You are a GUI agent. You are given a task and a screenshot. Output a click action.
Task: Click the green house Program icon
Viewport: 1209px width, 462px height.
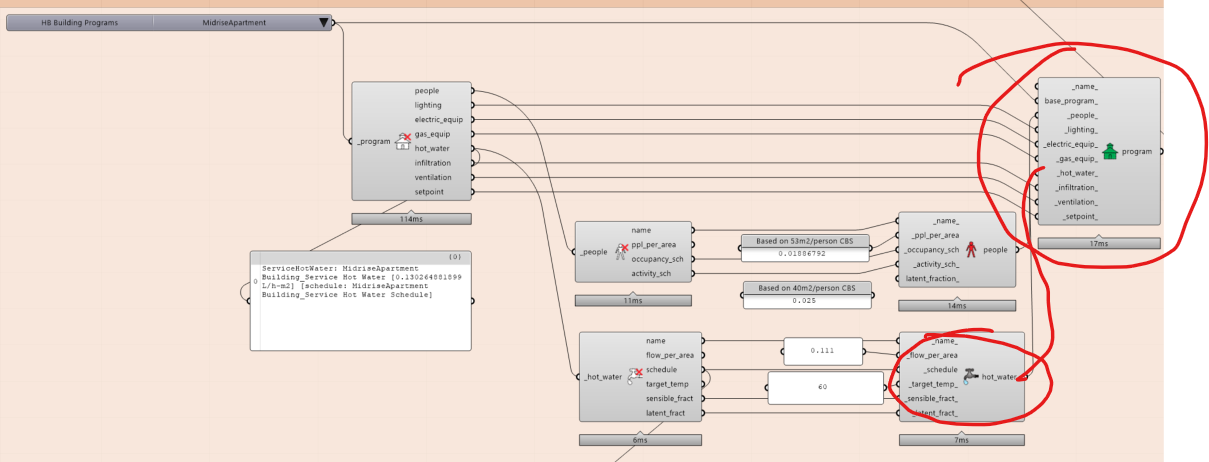[x=1109, y=151]
